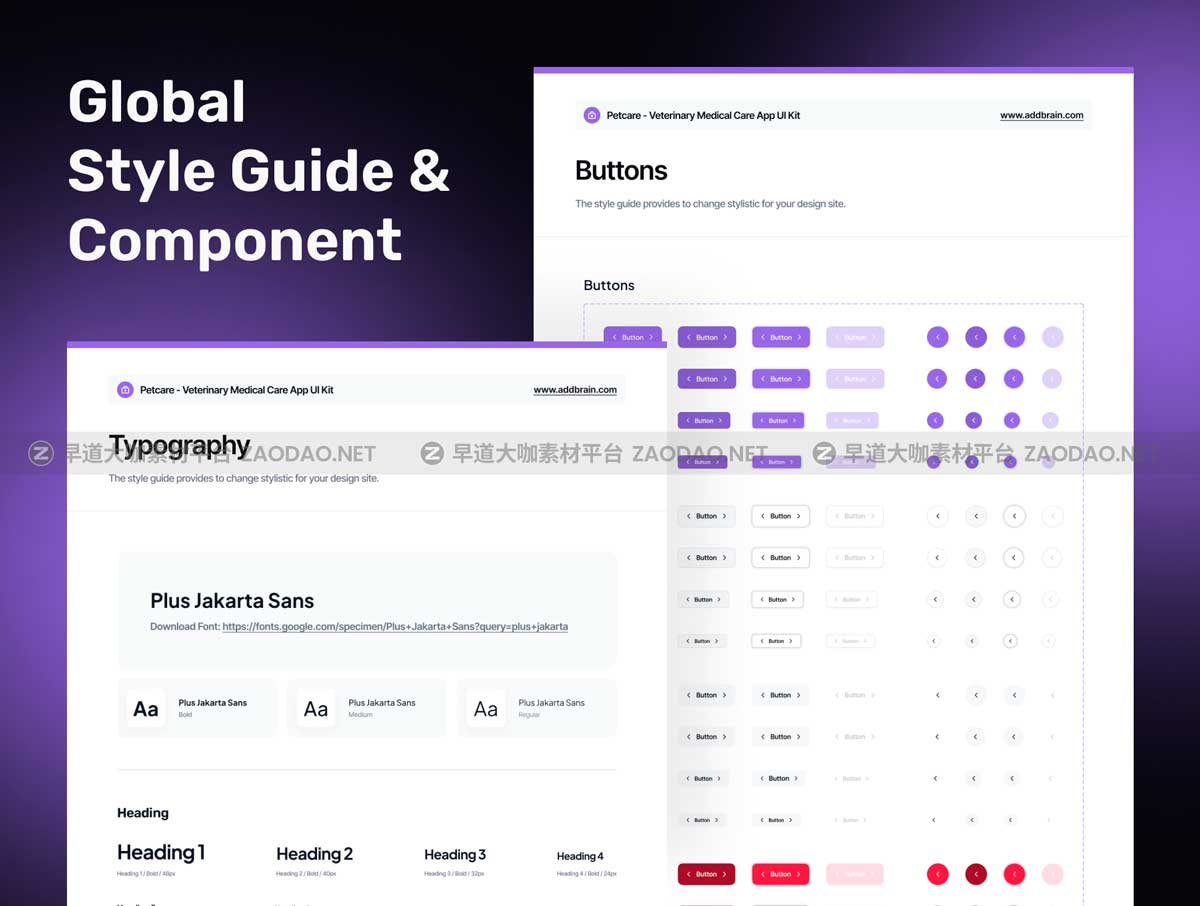Click the dark red Button in the bottom row
This screenshot has height=906, width=1200.
[707, 874]
